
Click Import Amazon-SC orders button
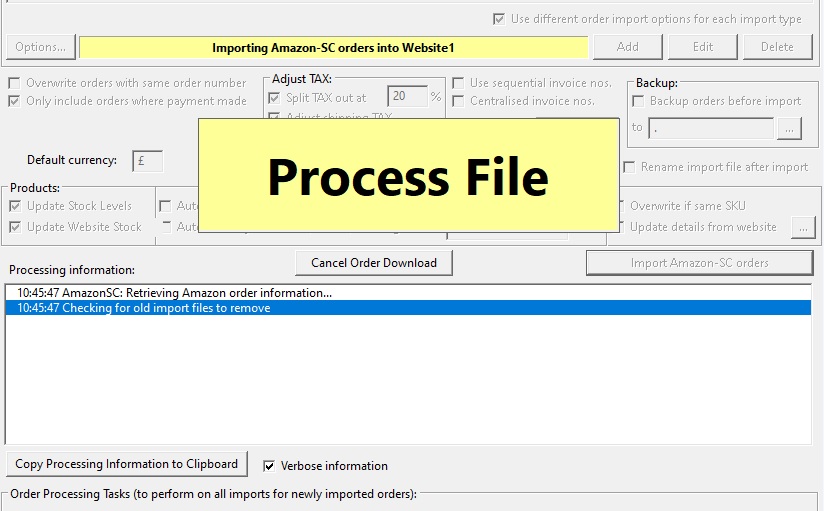(x=699, y=263)
